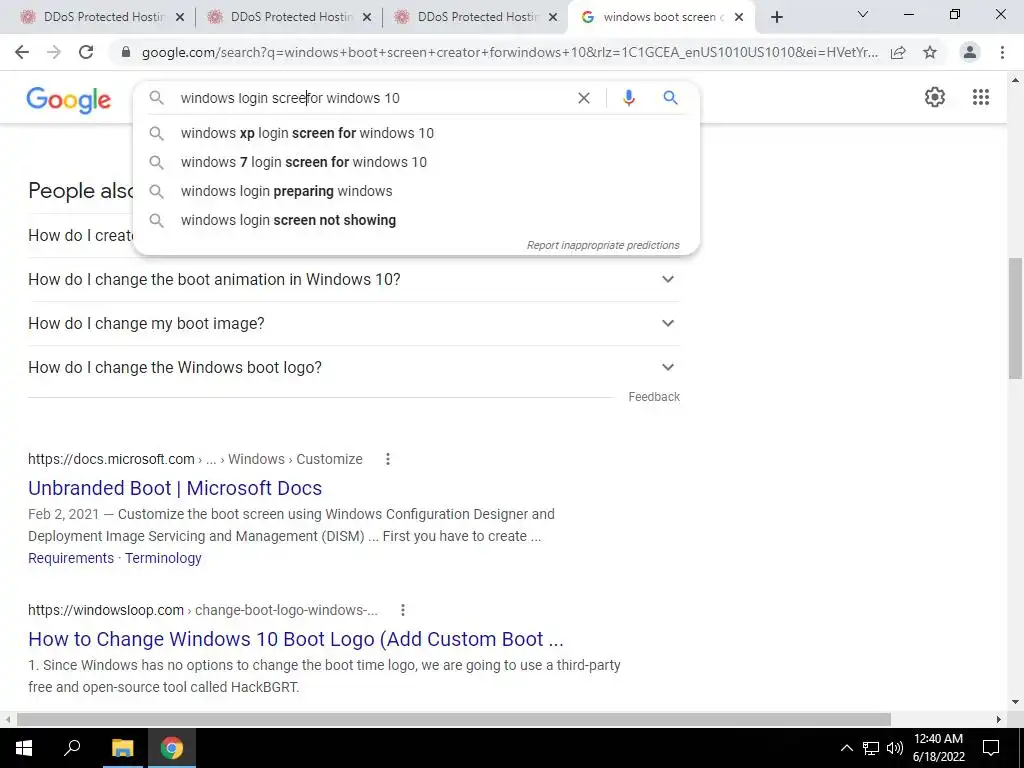Open the Windows notification center
Viewport: 1024px width, 768px height.
pyautogui.click(x=991, y=748)
